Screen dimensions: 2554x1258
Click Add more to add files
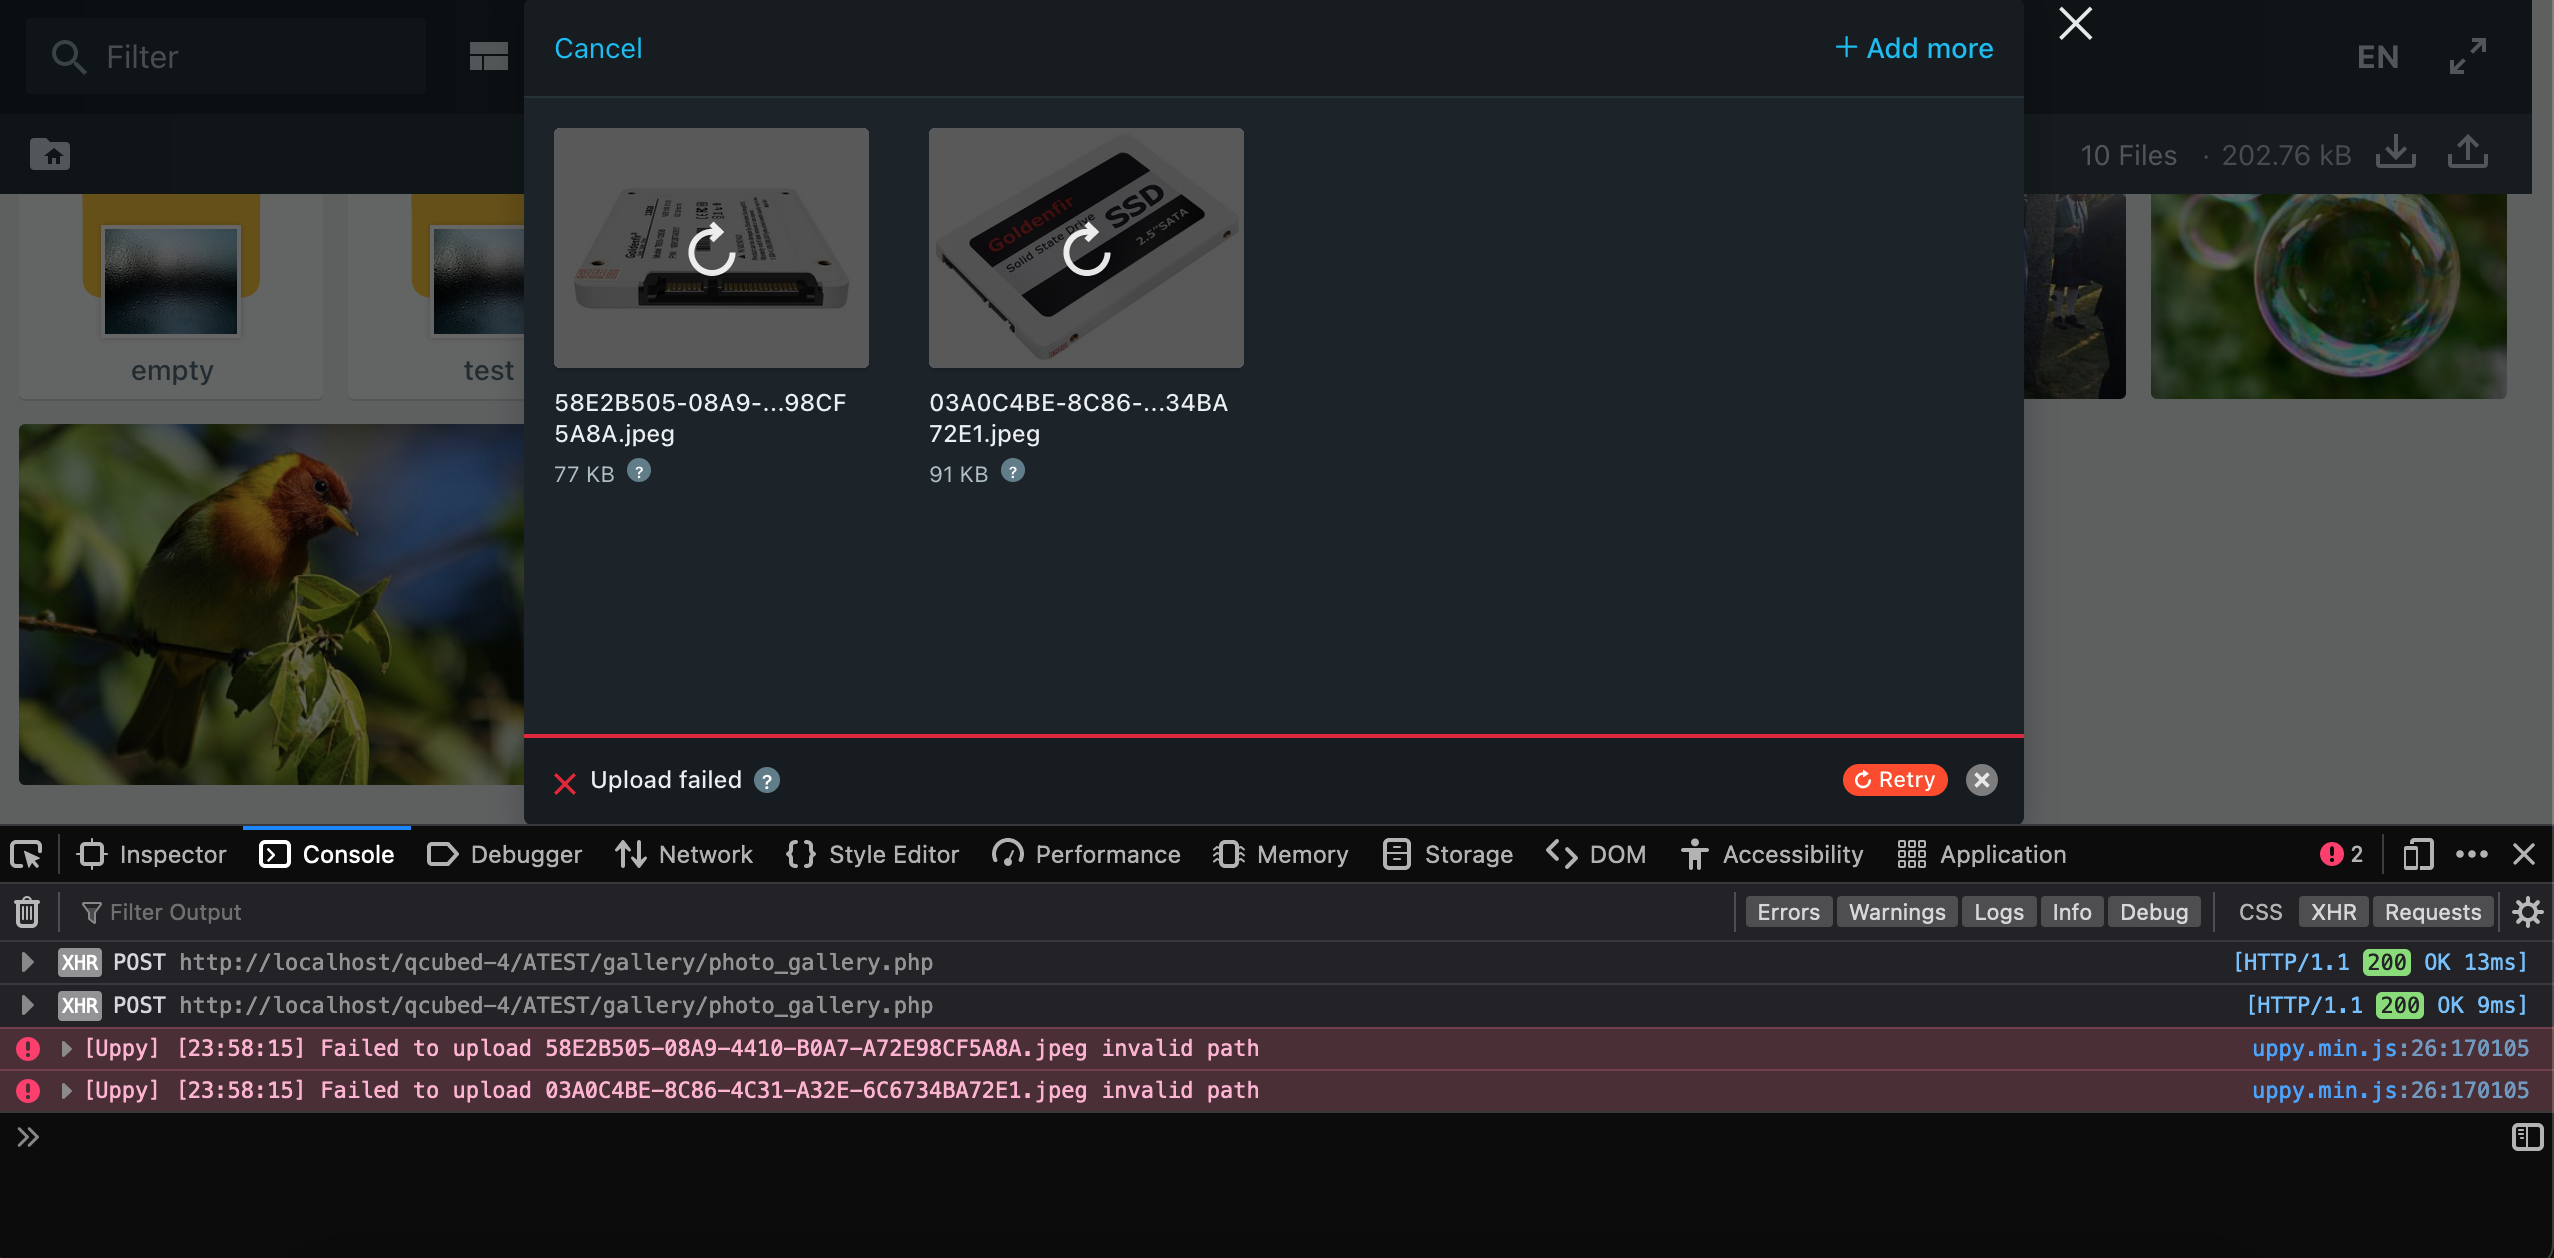(1914, 48)
